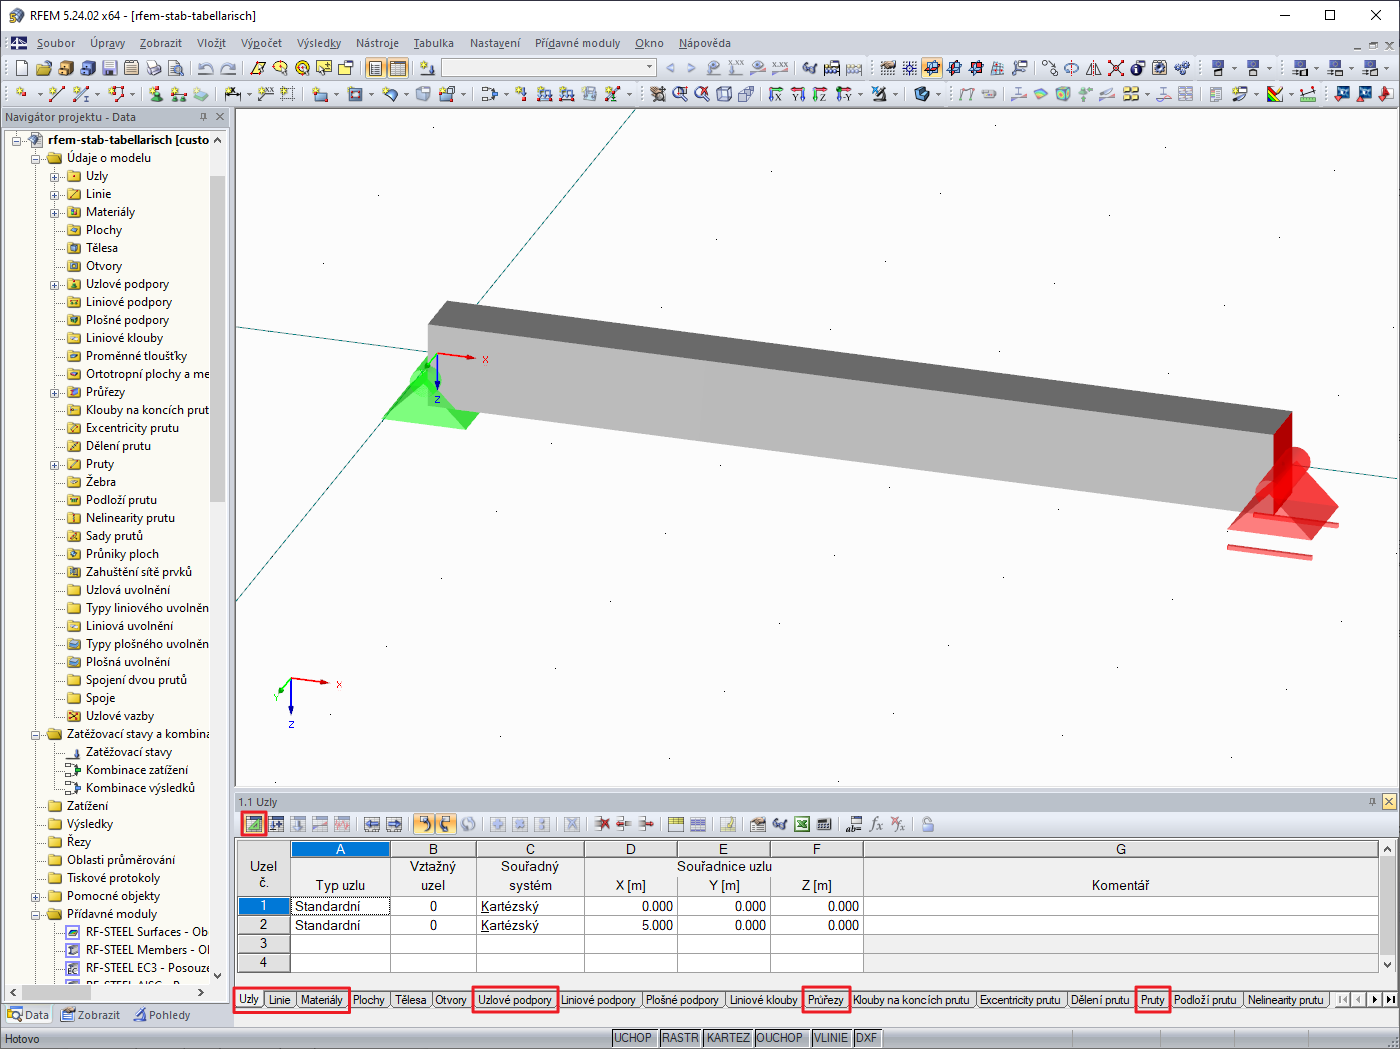Viewport: 1400px width, 1049px height.
Task: Select Zatěžovací stavy tree item
Action: click(x=129, y=752)
